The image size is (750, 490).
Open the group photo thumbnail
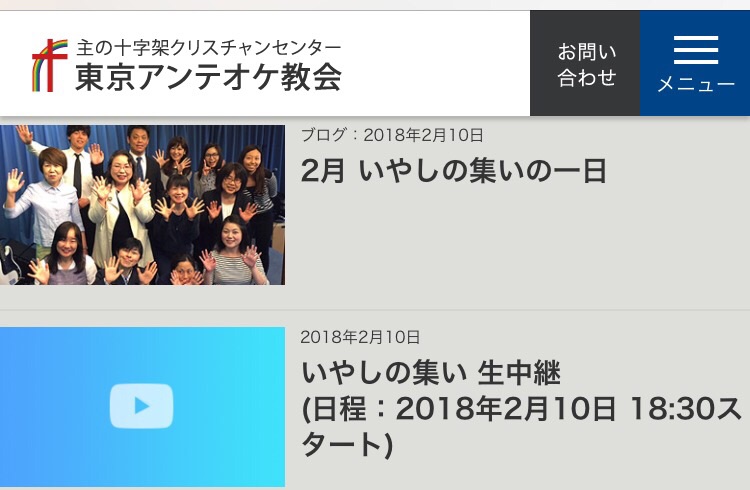tap(143, 205)
